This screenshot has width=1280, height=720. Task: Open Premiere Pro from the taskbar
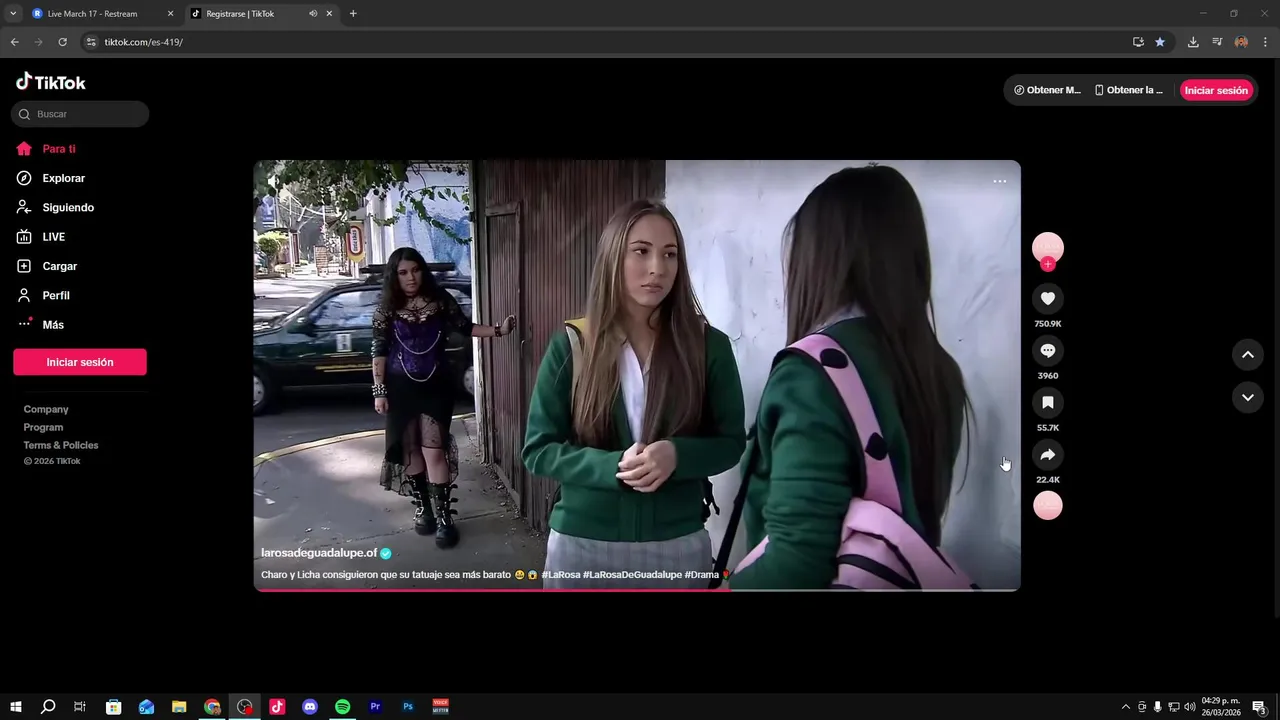coord(375,707)
